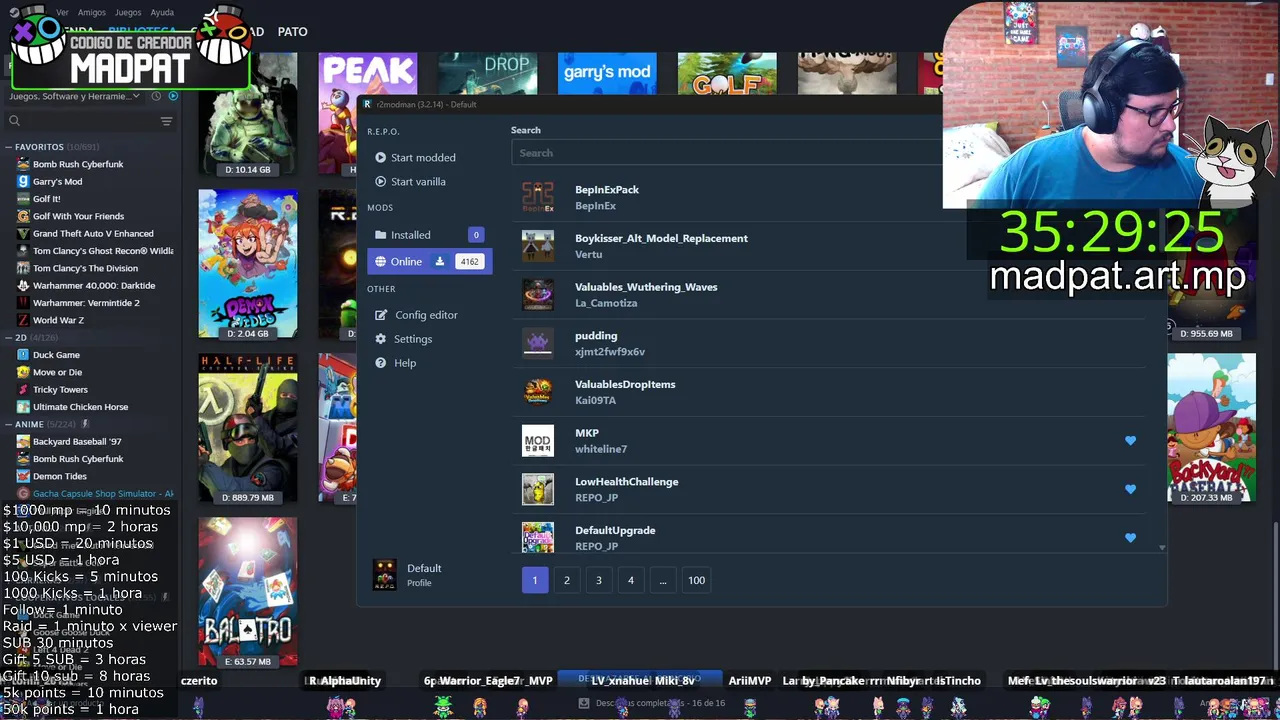
Task: Click the Help question mark icon
Action: [380, 363]
